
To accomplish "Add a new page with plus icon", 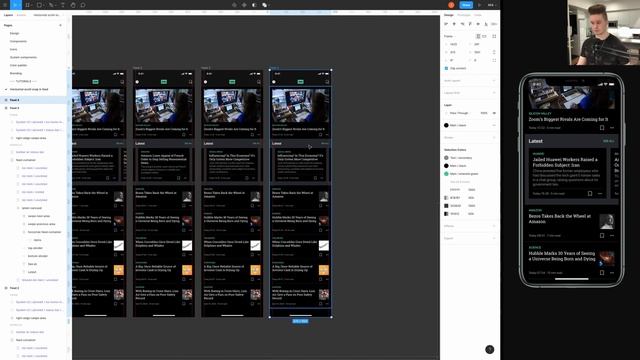I will point(60,25).
